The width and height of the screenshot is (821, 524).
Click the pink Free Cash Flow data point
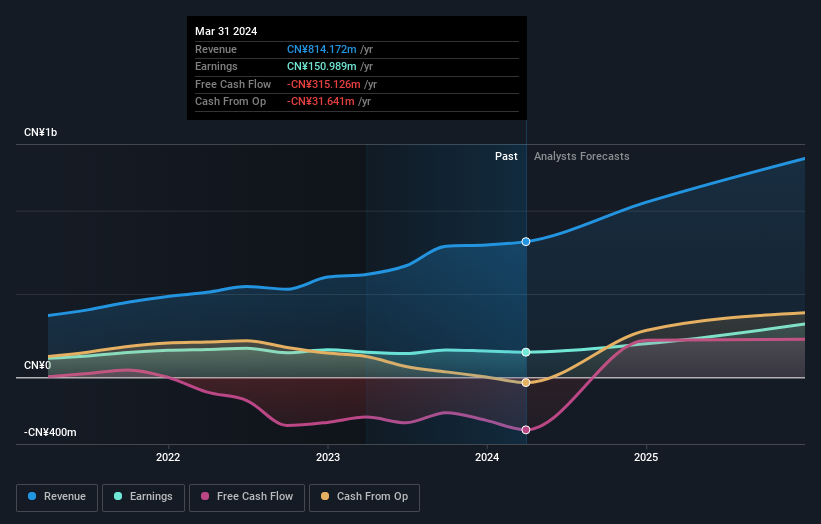526,430
